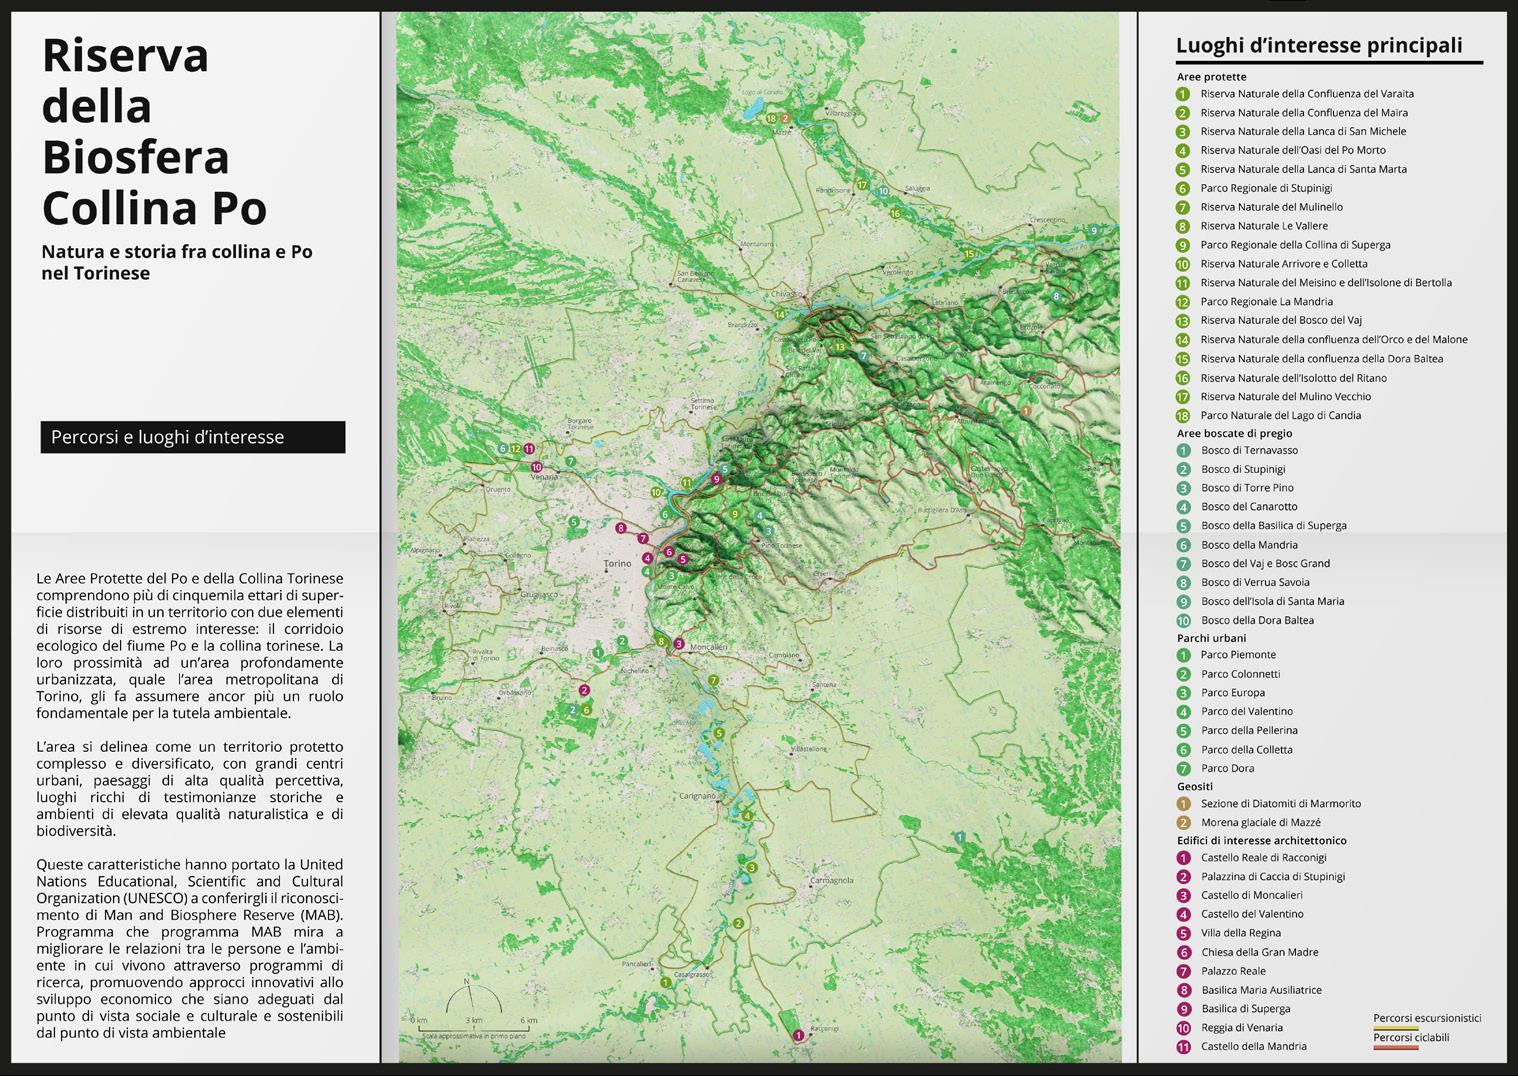Click map marker 17 near Rondissone

click(862, 185)
